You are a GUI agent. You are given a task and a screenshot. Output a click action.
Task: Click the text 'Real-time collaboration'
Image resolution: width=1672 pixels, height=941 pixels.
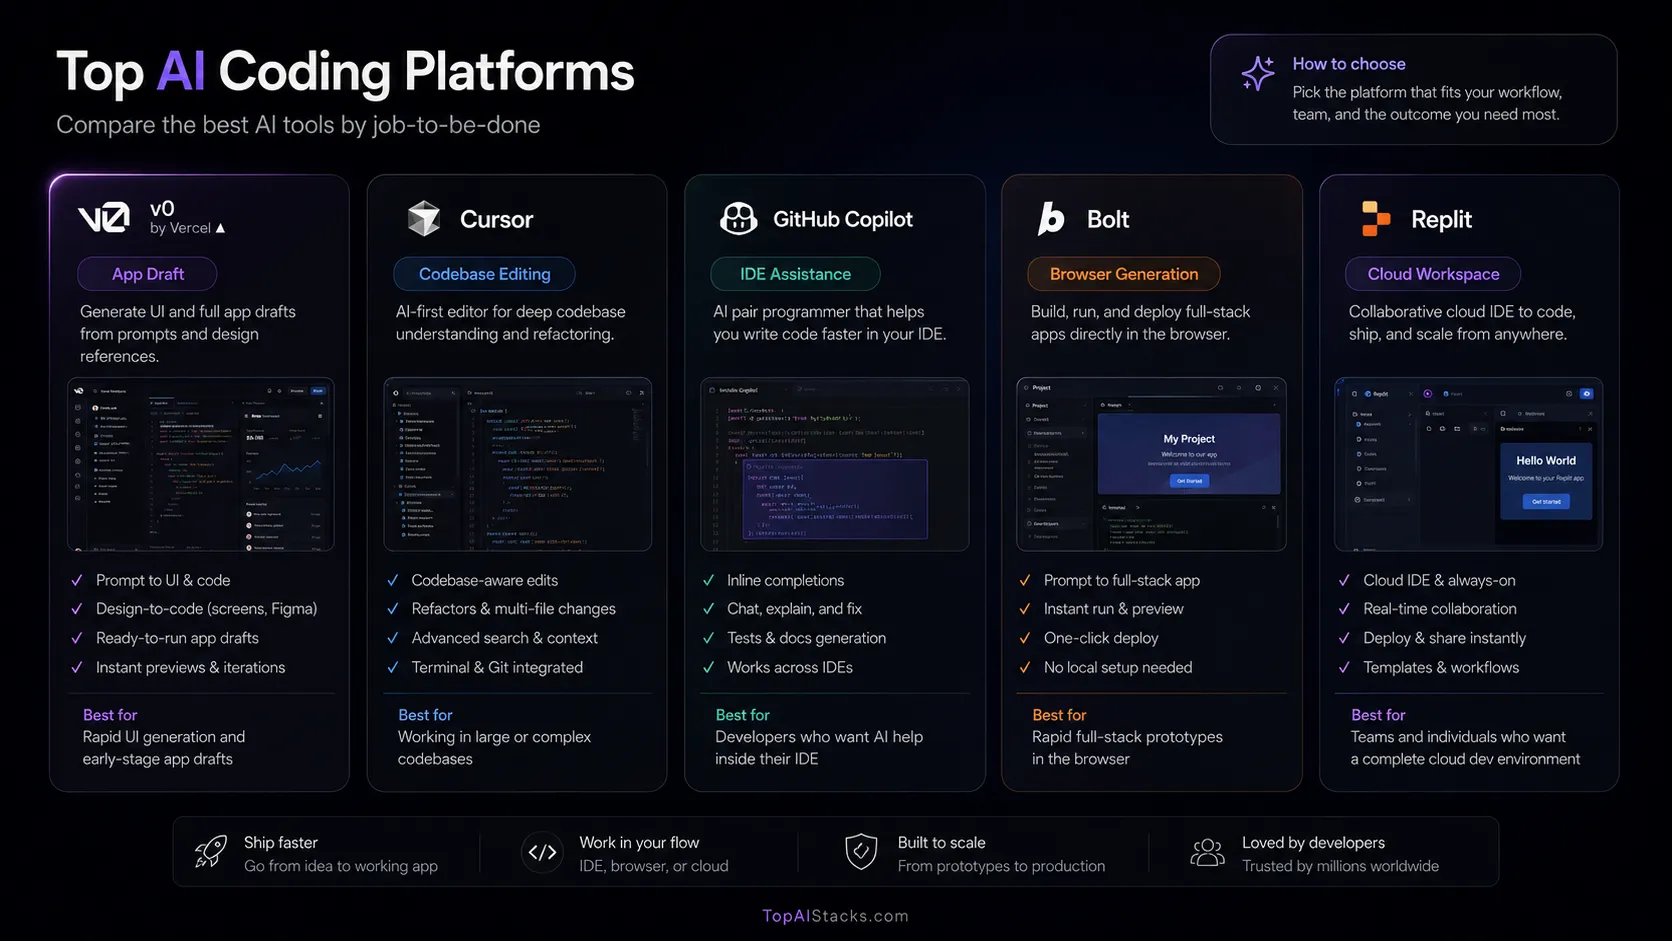click(x=1440, y=609)
